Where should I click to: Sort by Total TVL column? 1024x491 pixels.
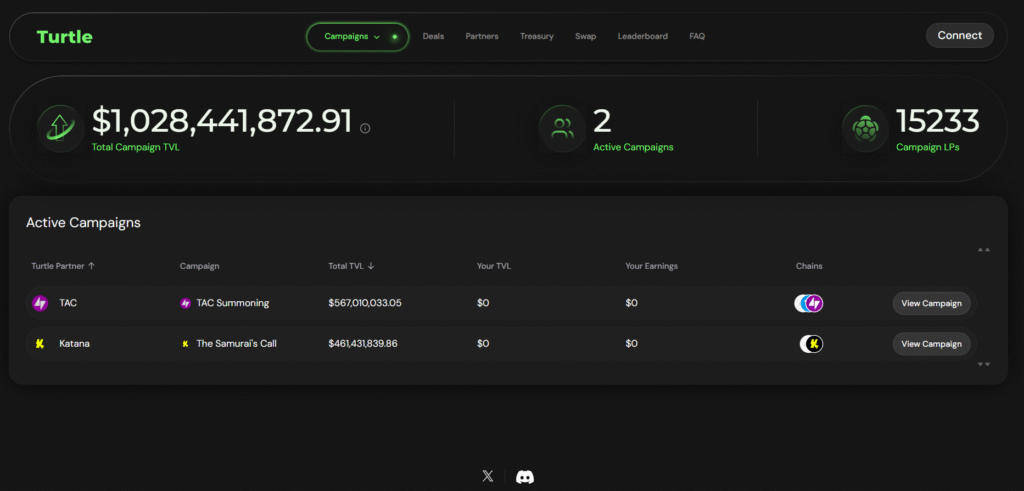tap(351, 266)
